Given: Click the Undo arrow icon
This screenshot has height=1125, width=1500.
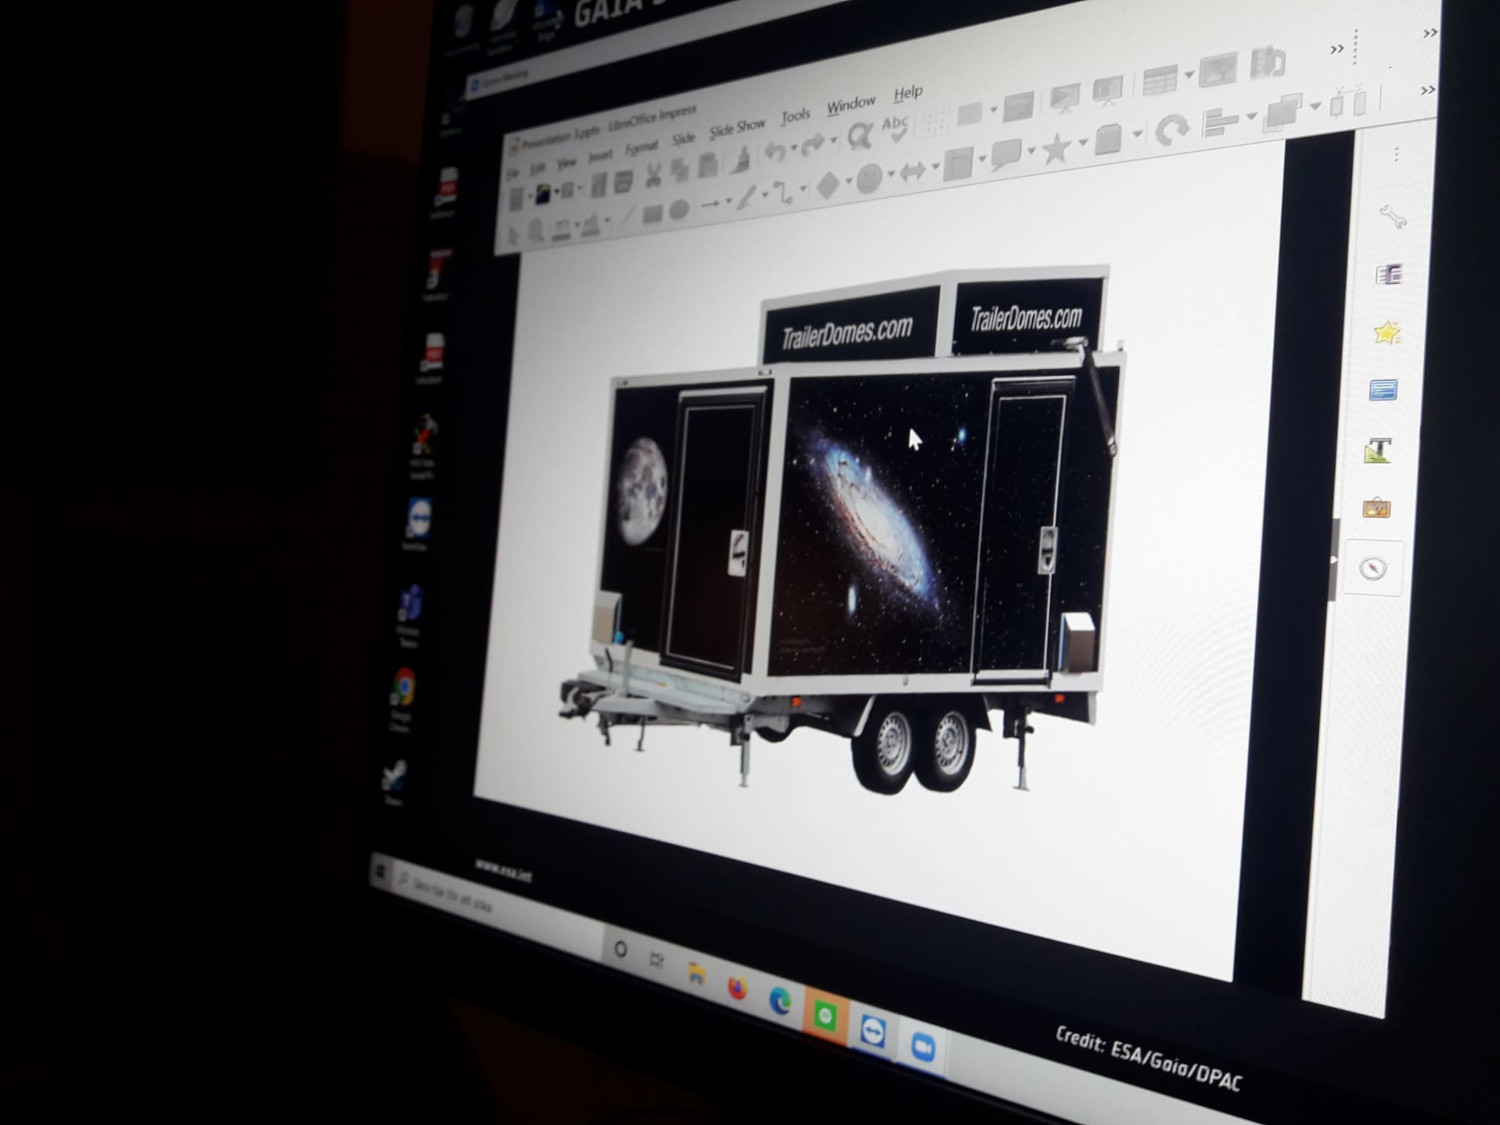Looking at the screenshot, I should click(x=774, y=152).
